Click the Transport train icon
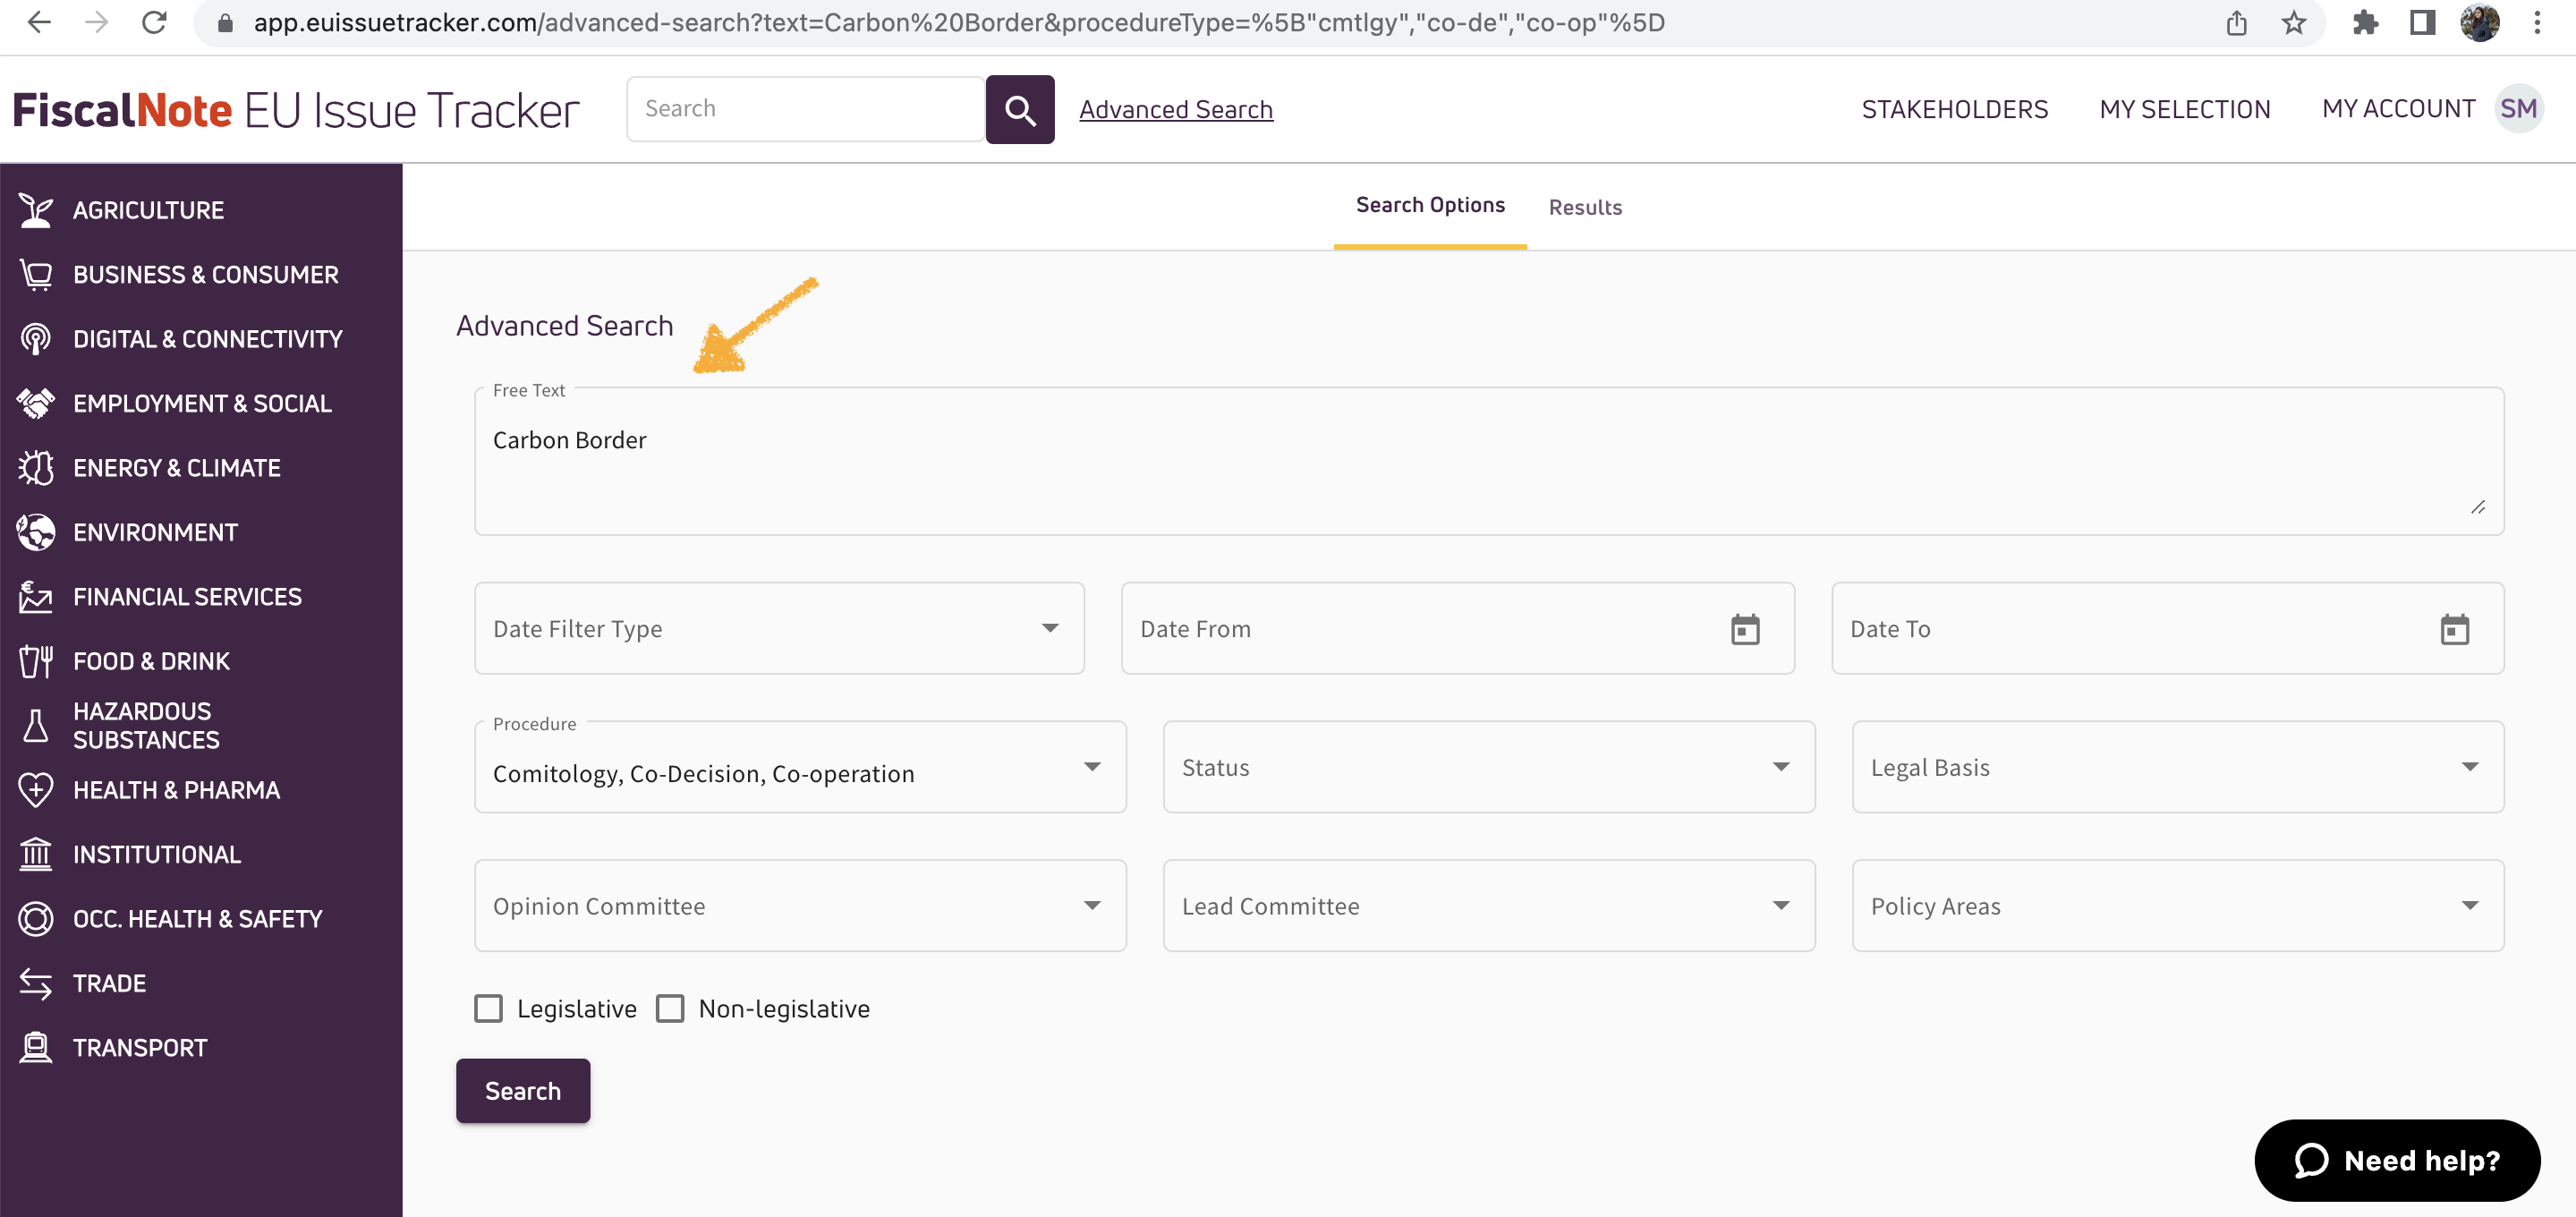The width and height of the screenshot is (2576, 1217). coord(36,1047)
